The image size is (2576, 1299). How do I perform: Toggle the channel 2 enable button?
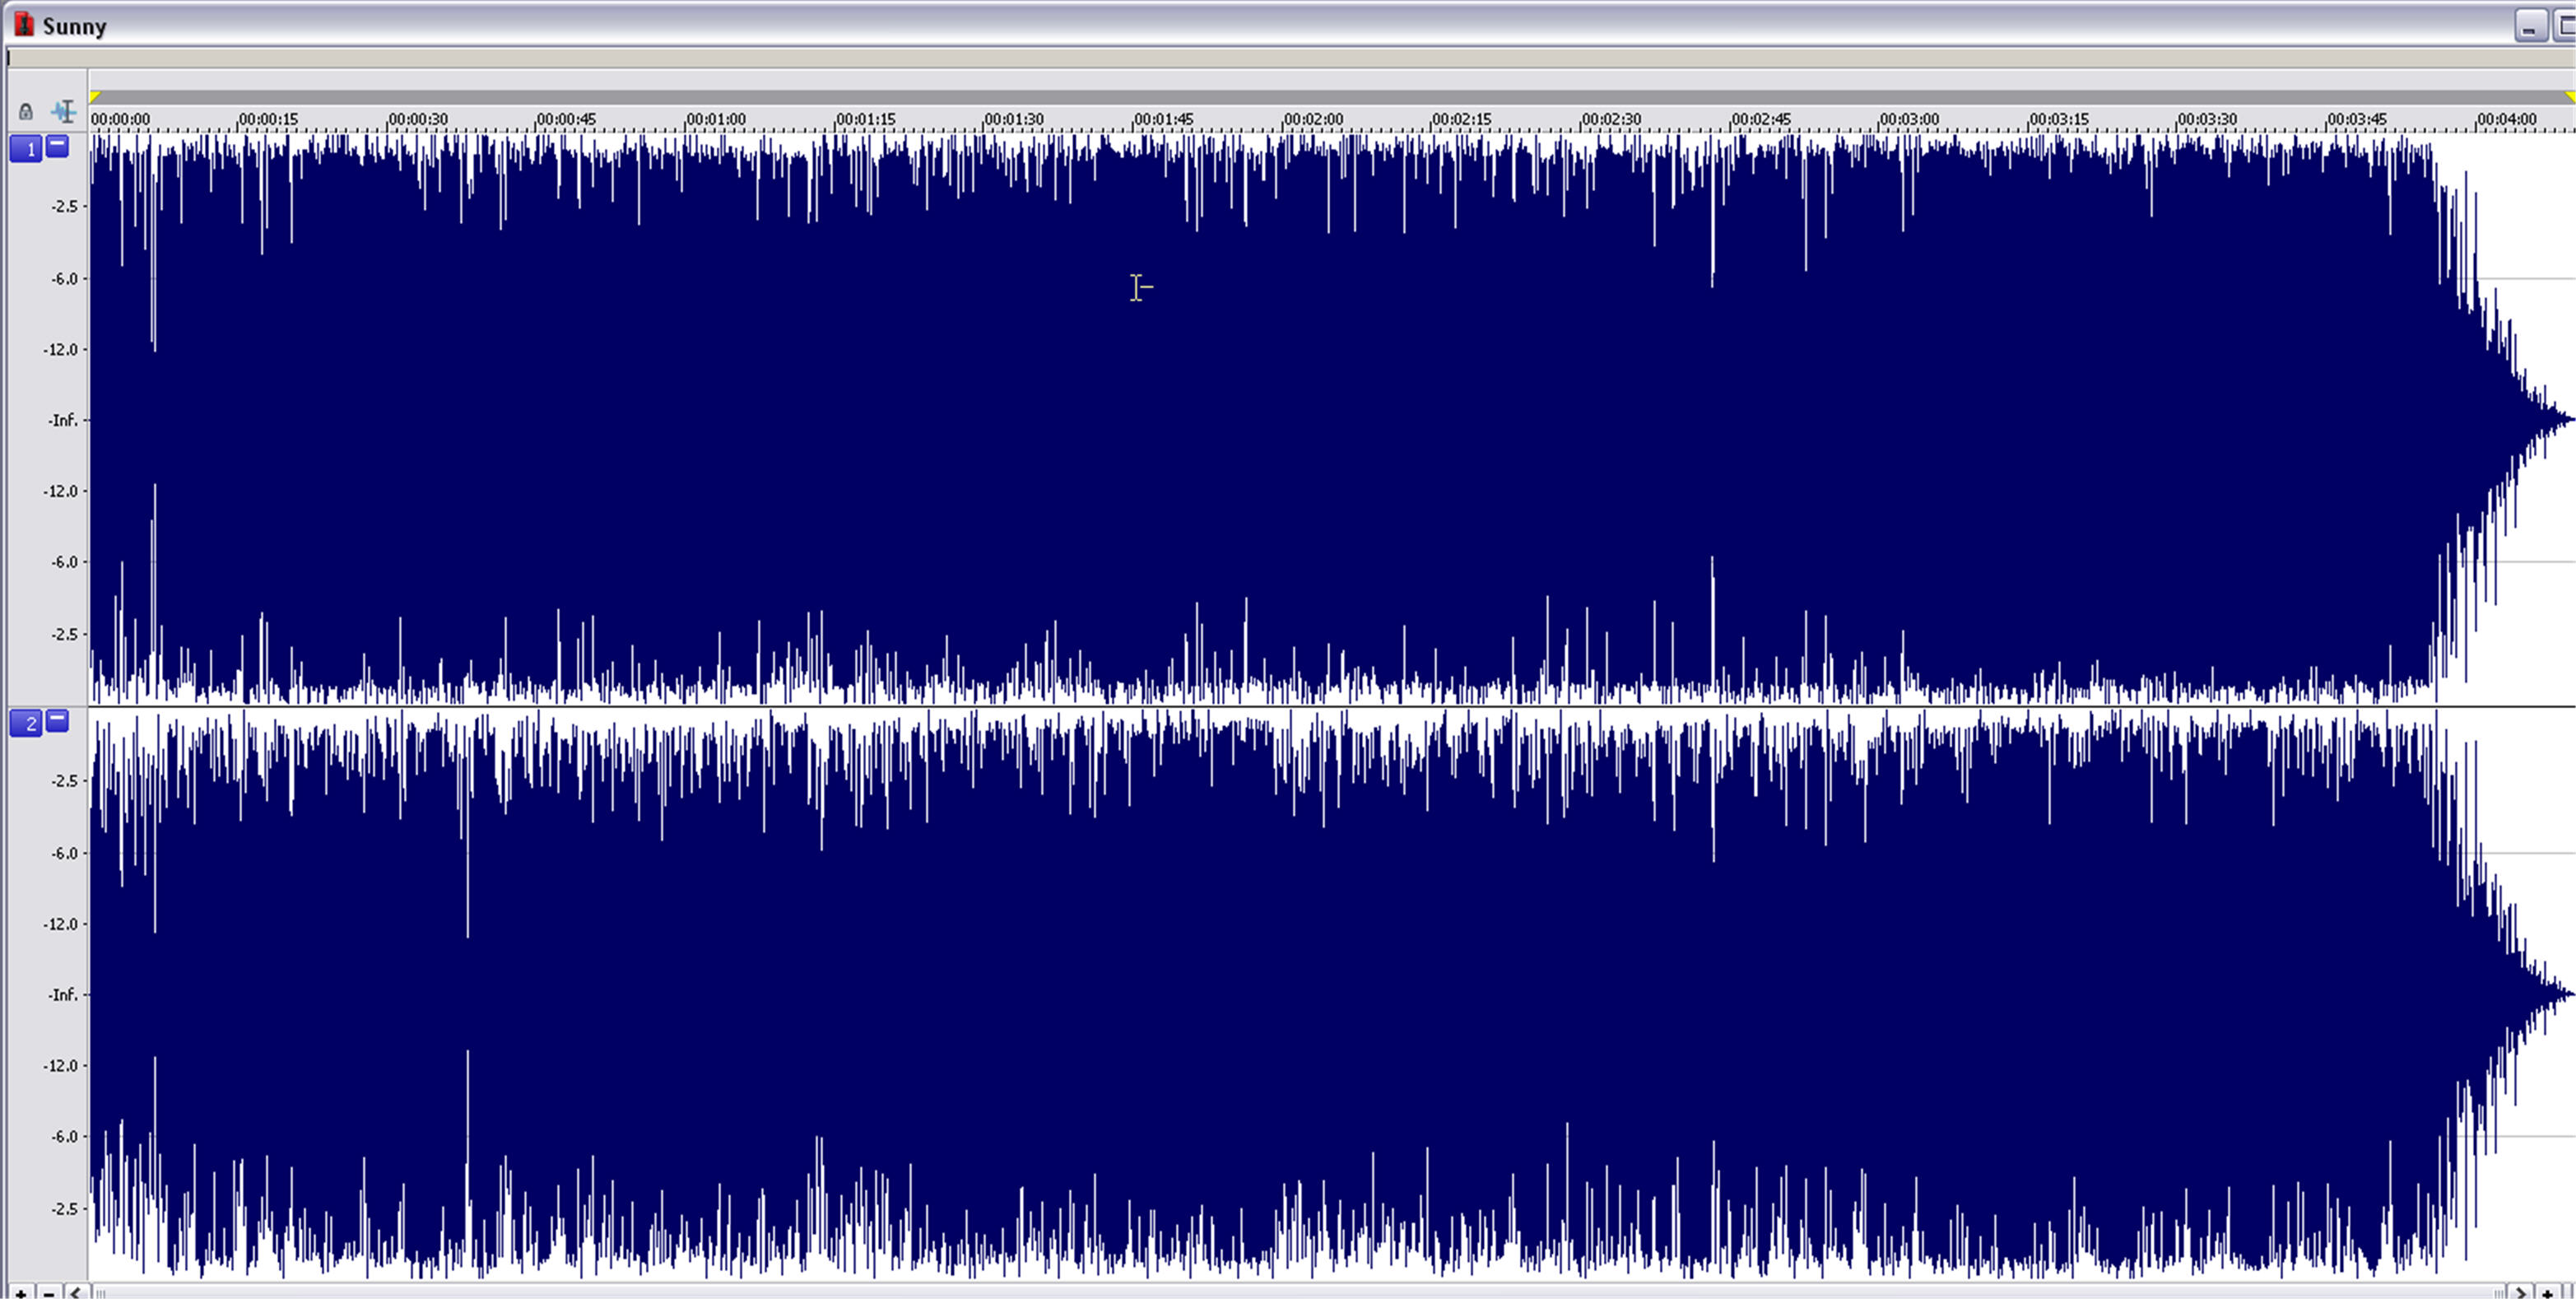click(x=26, y=723)
